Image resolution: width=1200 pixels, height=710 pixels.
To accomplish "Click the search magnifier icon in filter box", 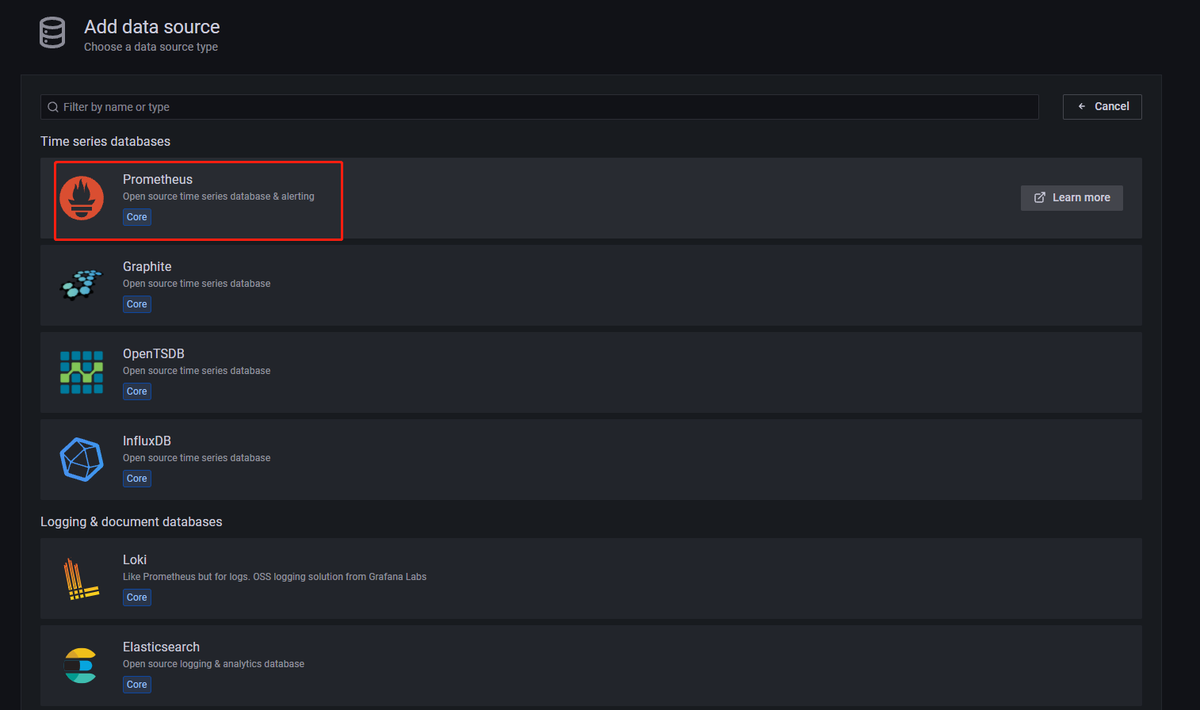I will click(x=53, y=107).
